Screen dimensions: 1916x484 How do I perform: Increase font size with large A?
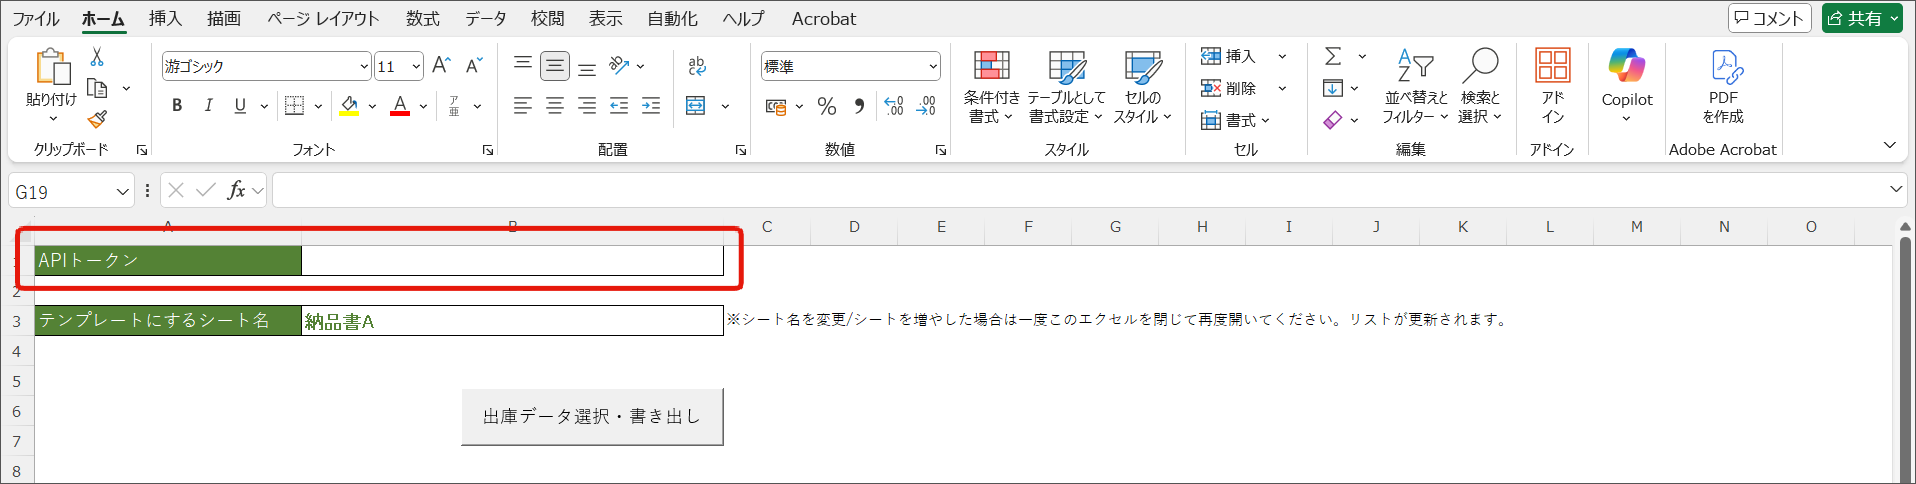[x=441, y=66]
